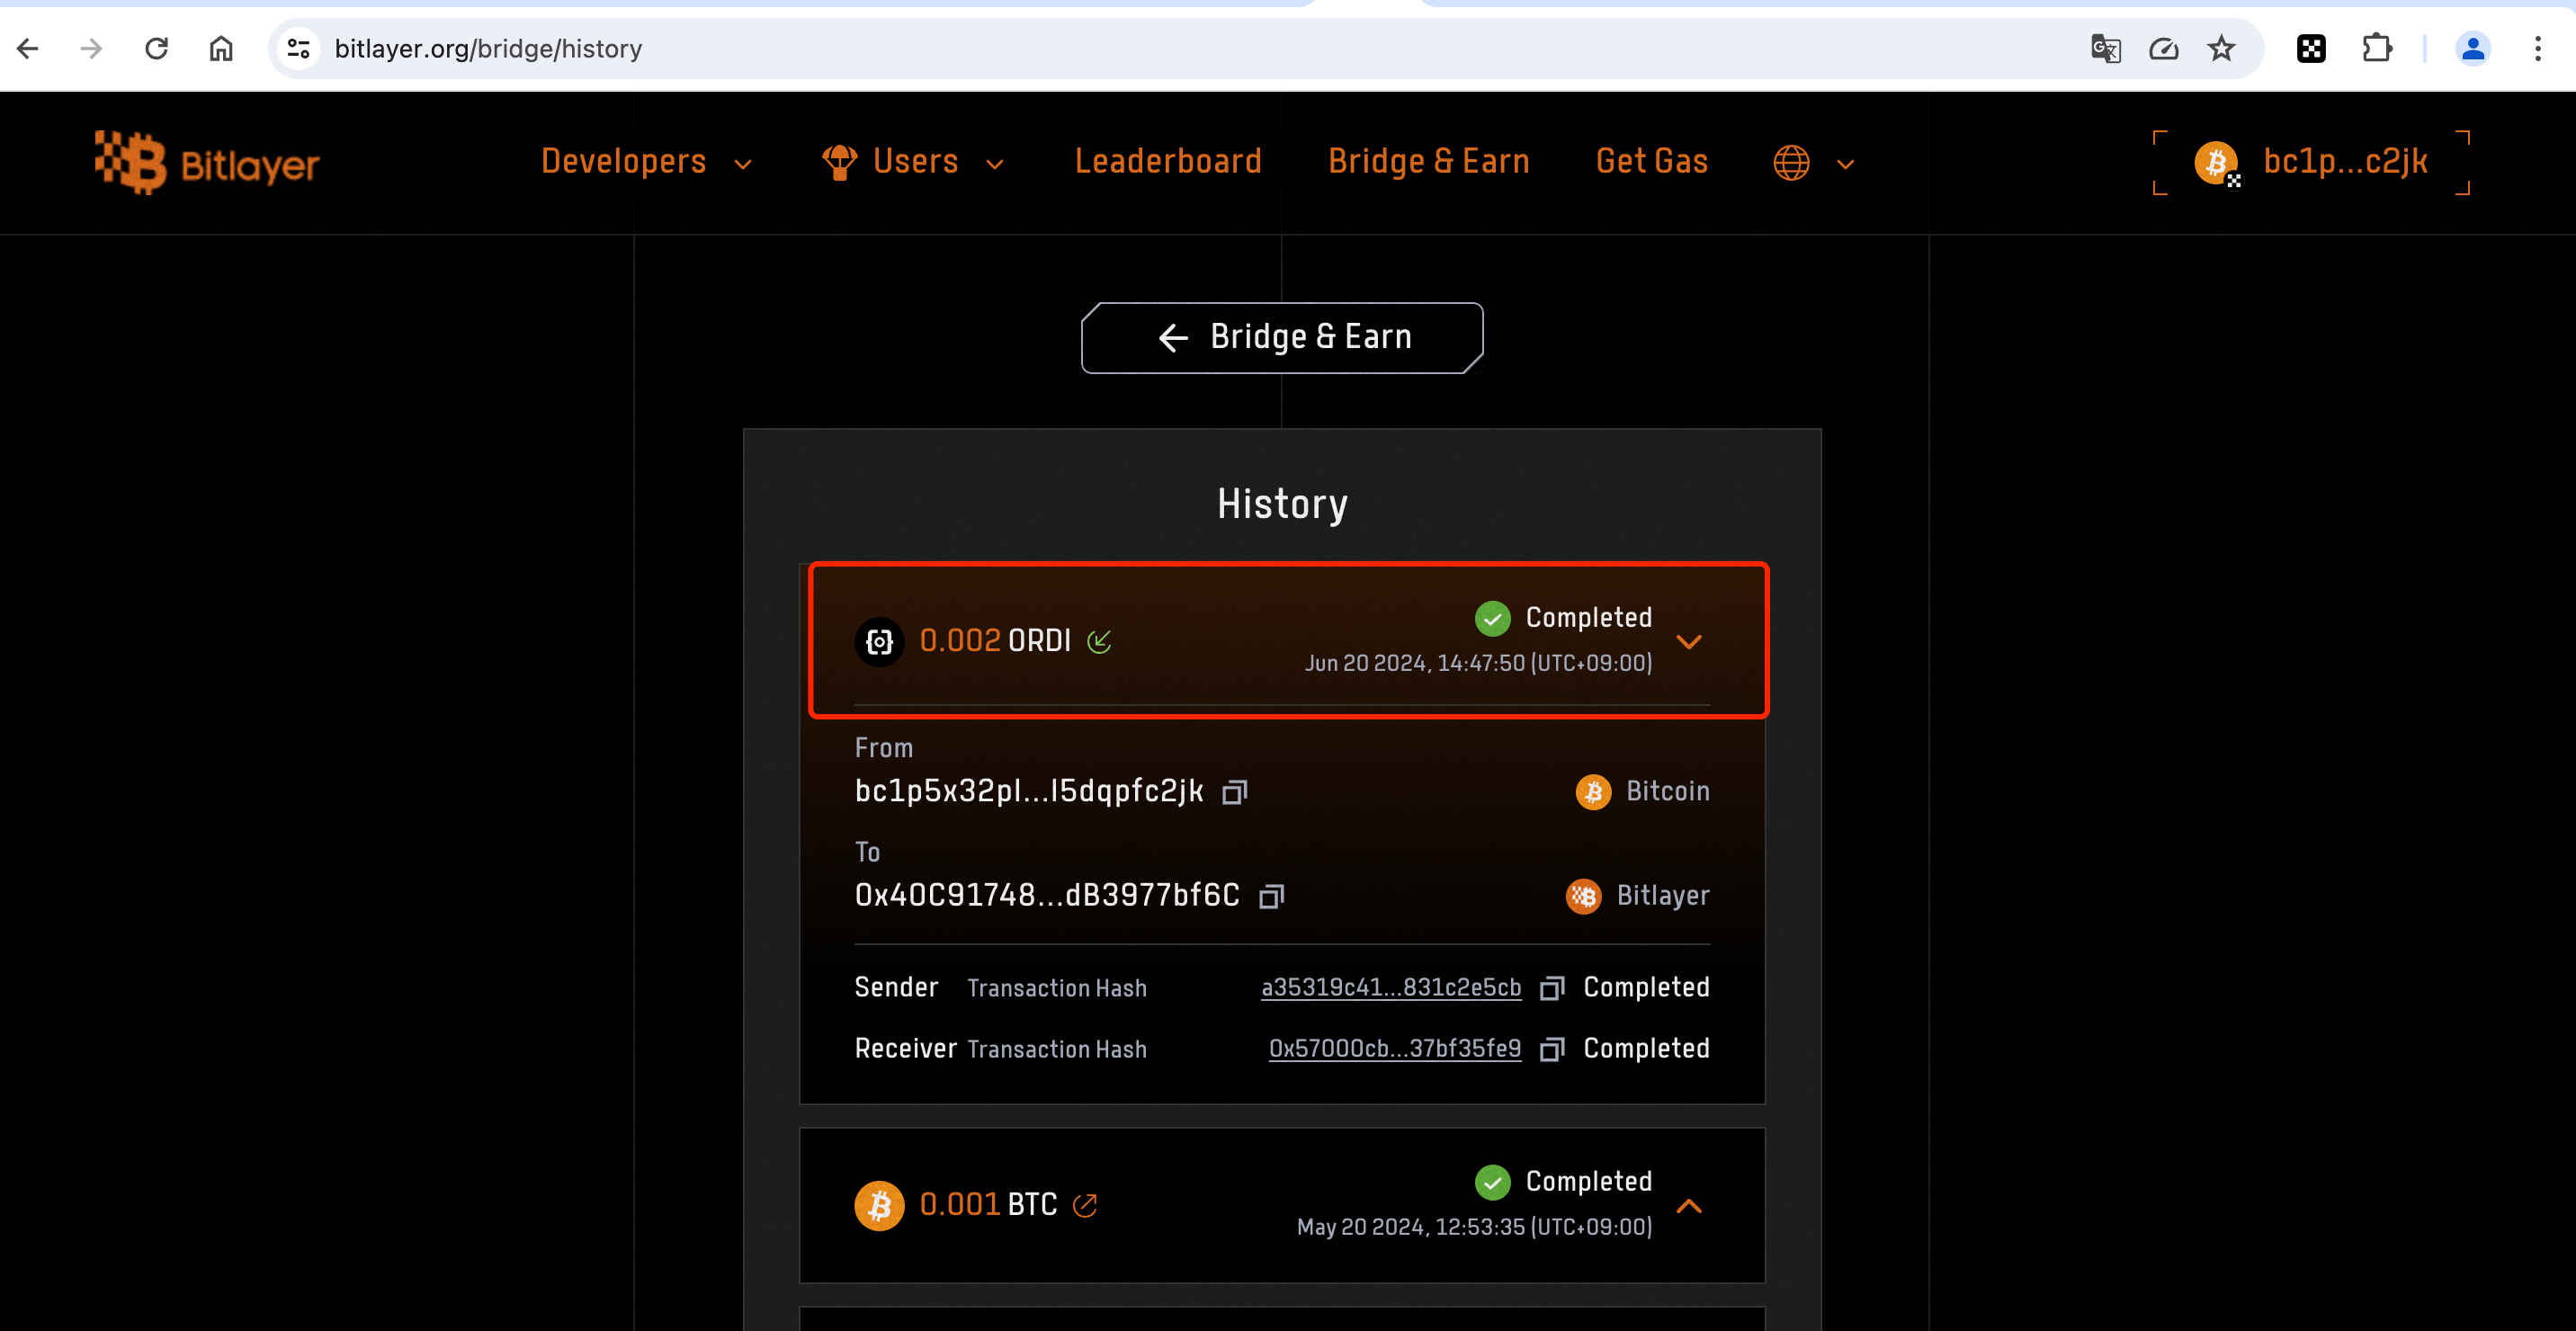Open sender hash link a35319c41...831c2e5cb
Screen dimensions: 2576x1331
(1390, 988)
